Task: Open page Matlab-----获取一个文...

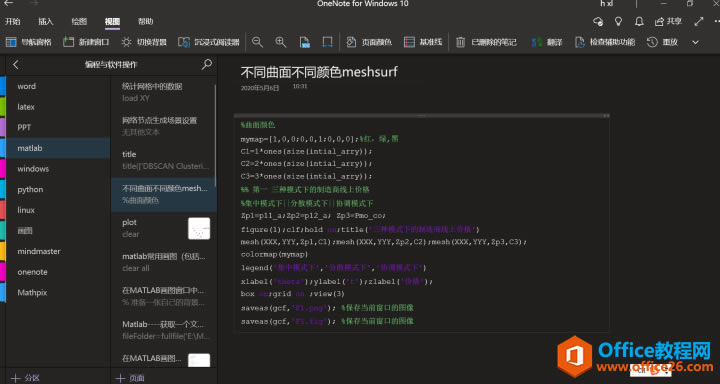Action: pyautogui.click(x=163, y=330)
